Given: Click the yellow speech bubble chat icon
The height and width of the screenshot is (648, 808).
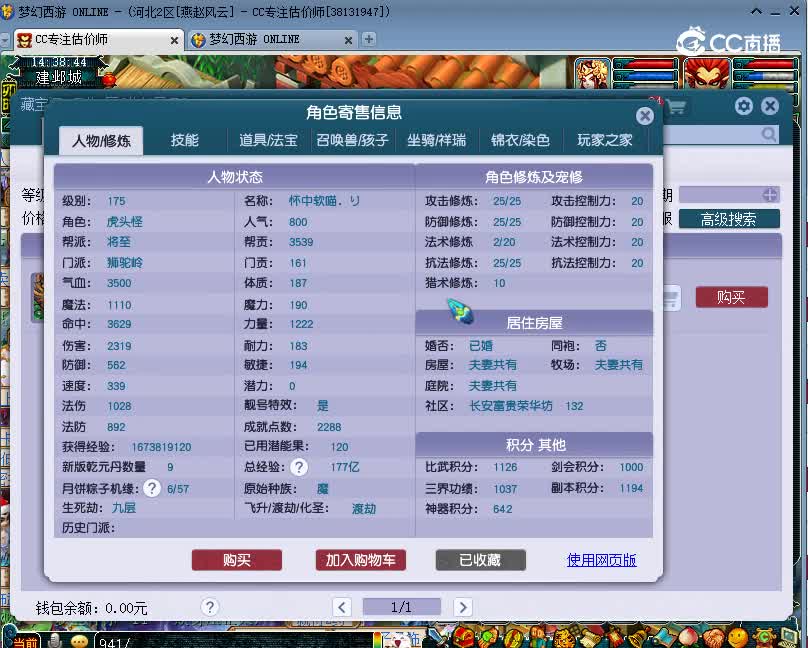Looking at the screenshot, I should (x=79, y=641).
